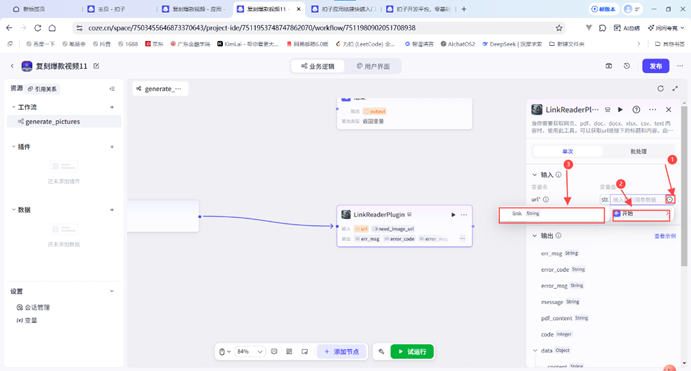Open the 84% zoom level dropdown
The image size is (691, 371).
point(249,352)
